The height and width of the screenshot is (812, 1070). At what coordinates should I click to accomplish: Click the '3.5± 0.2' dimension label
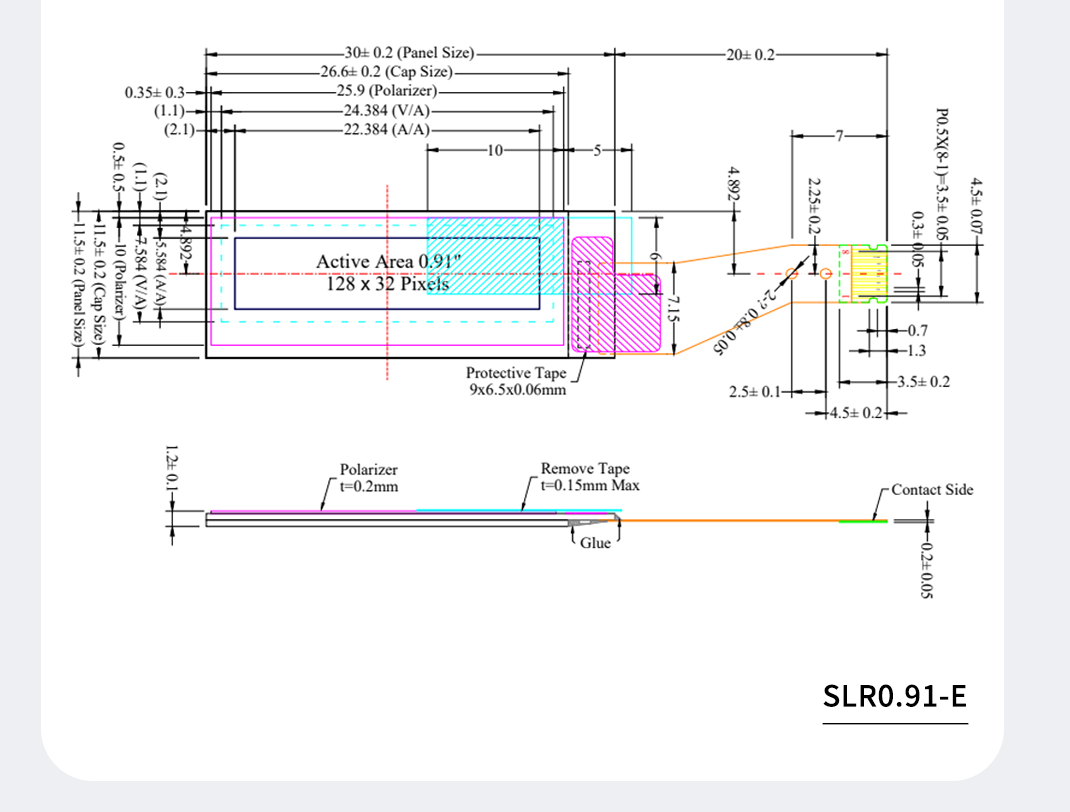(x=923, y=381)
